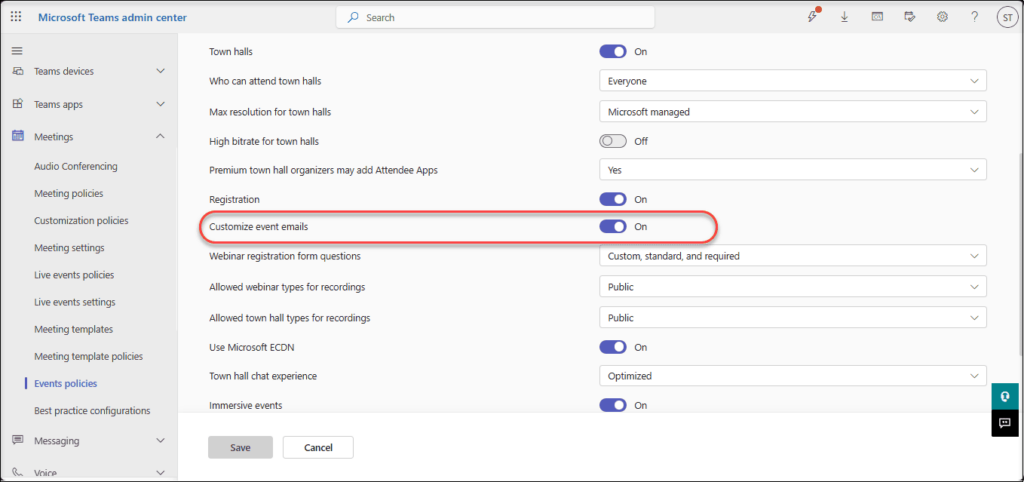Viewport: 1024px width, 482px height.
Task: Open the Cloud Shell icon in the header
Action: pyautogui.click(x=877, y=17)
